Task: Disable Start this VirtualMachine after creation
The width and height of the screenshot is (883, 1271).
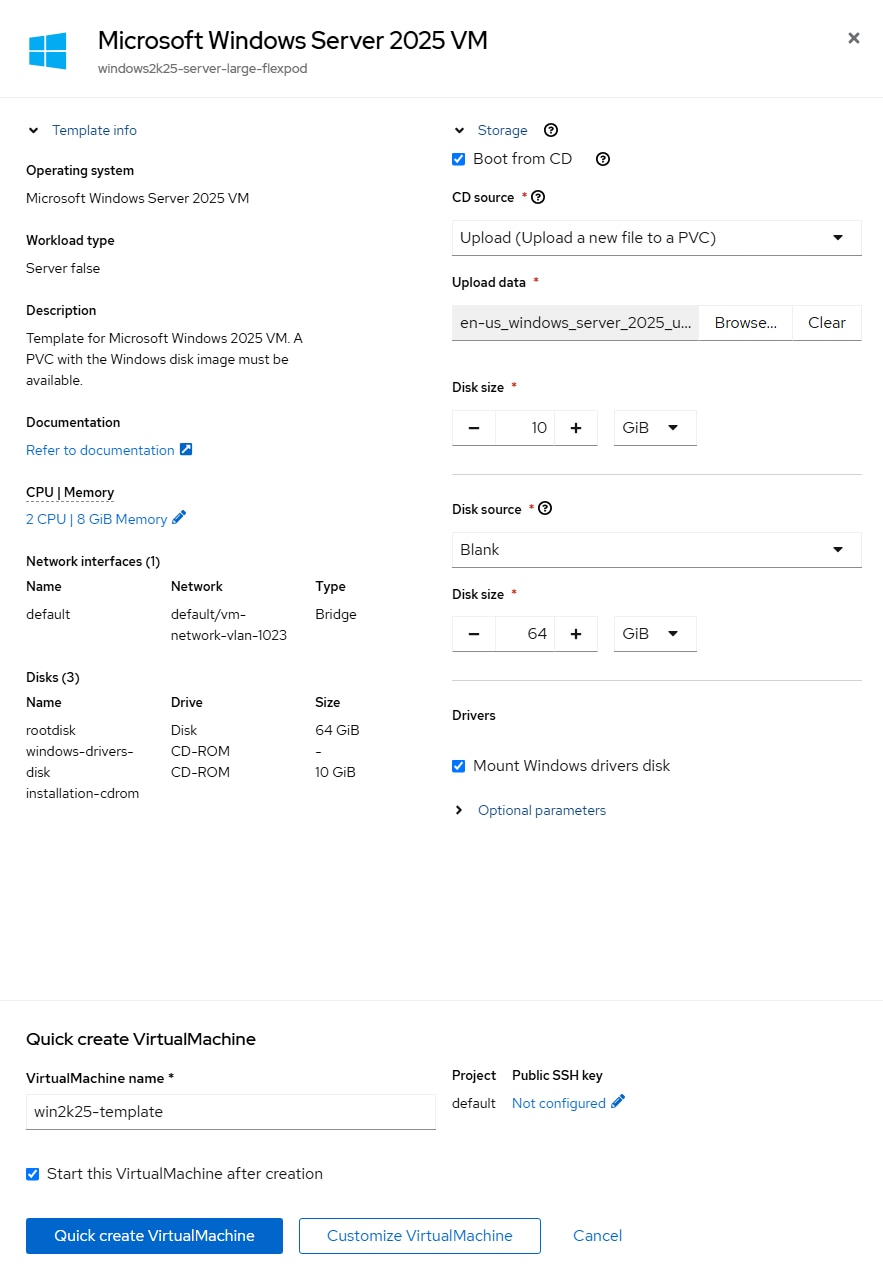Action: click(32, 1174)
